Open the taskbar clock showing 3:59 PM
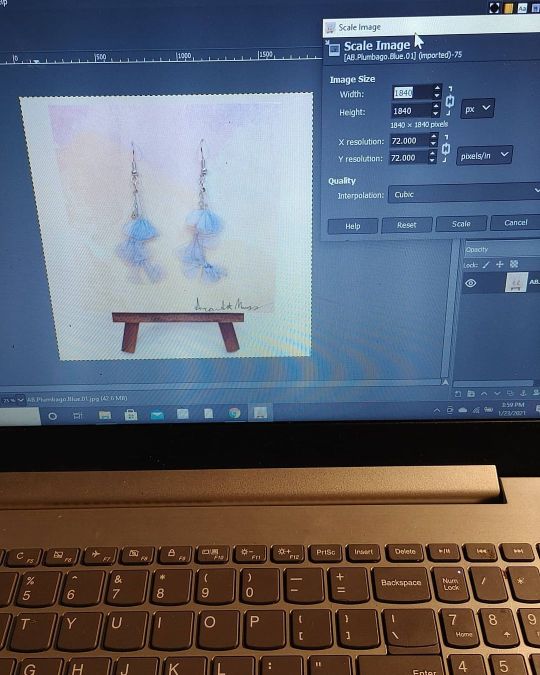The image size is (540, 675). [x=512, y=409]
